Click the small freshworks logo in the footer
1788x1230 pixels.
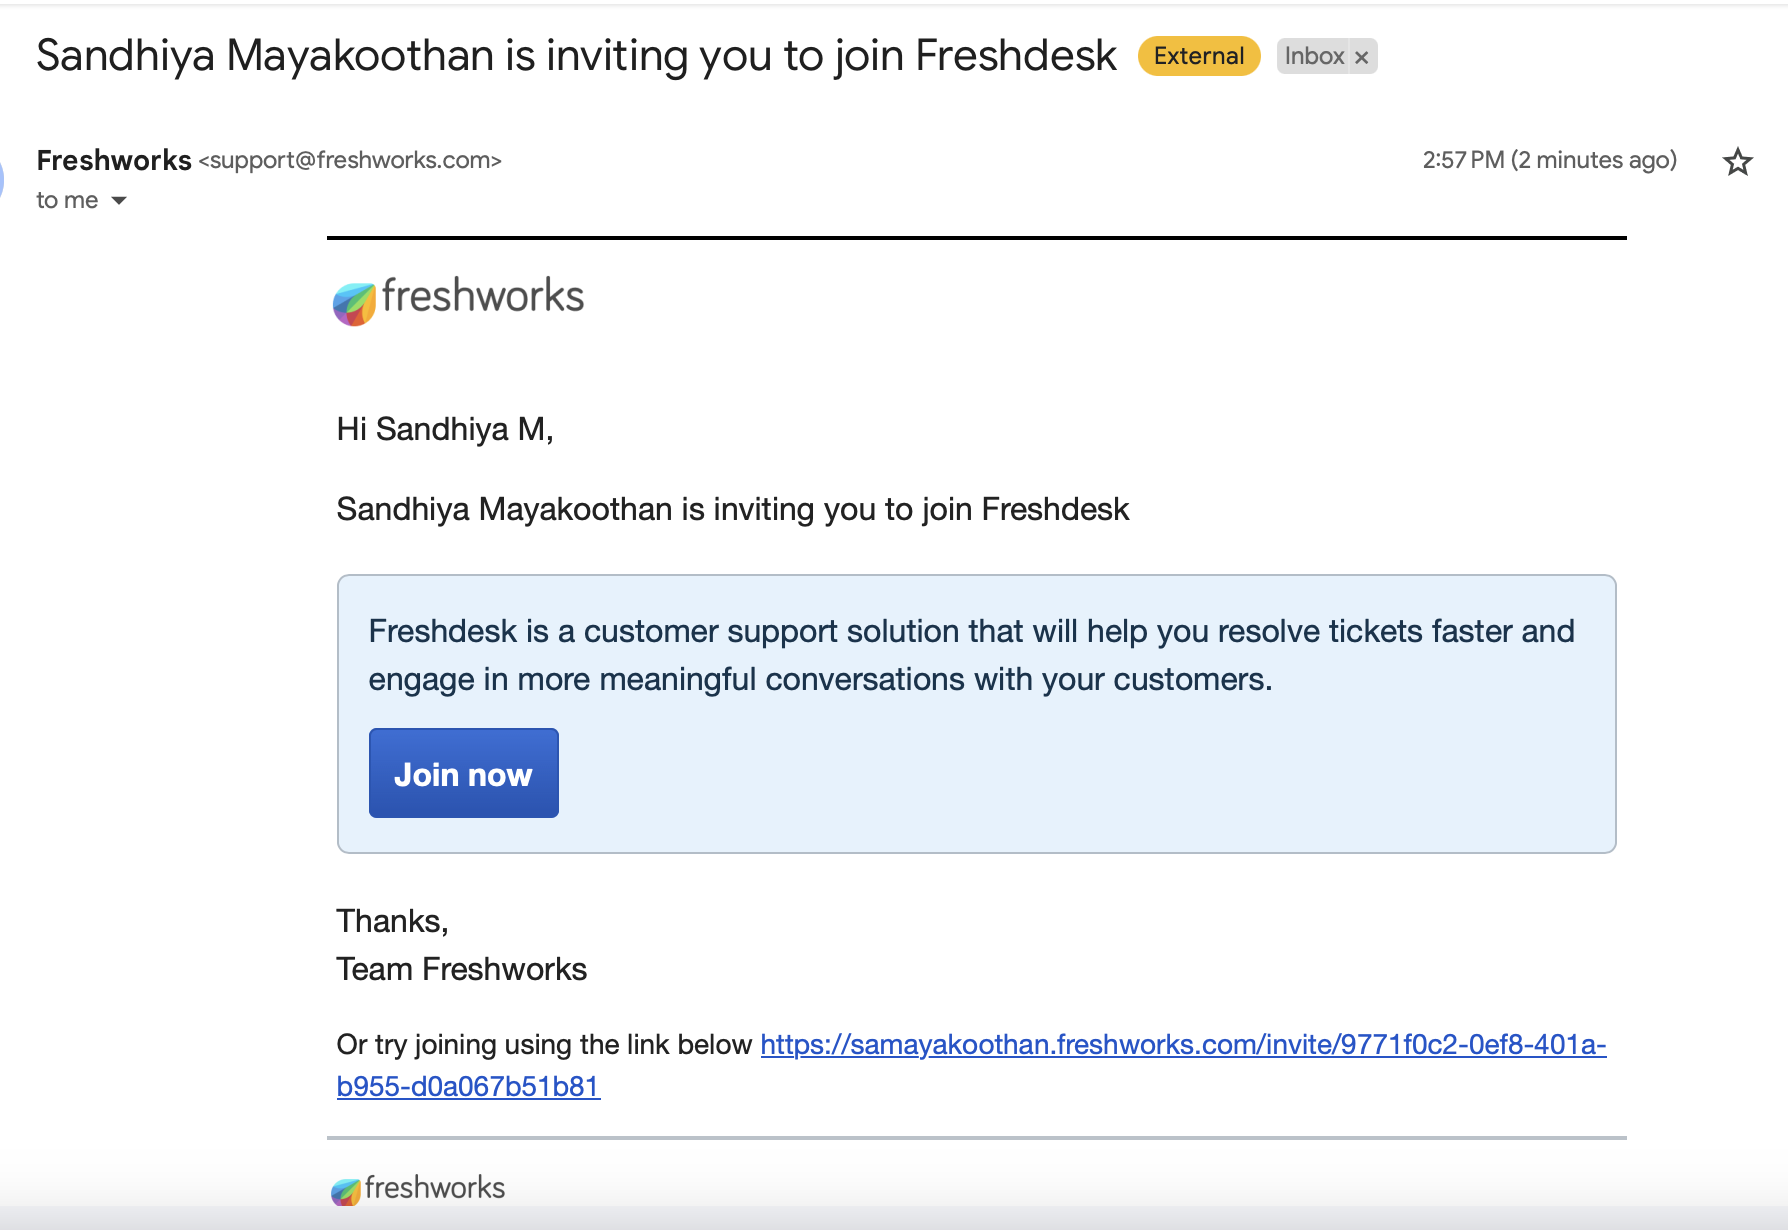pyautogui.click(x=418, y=1188)
